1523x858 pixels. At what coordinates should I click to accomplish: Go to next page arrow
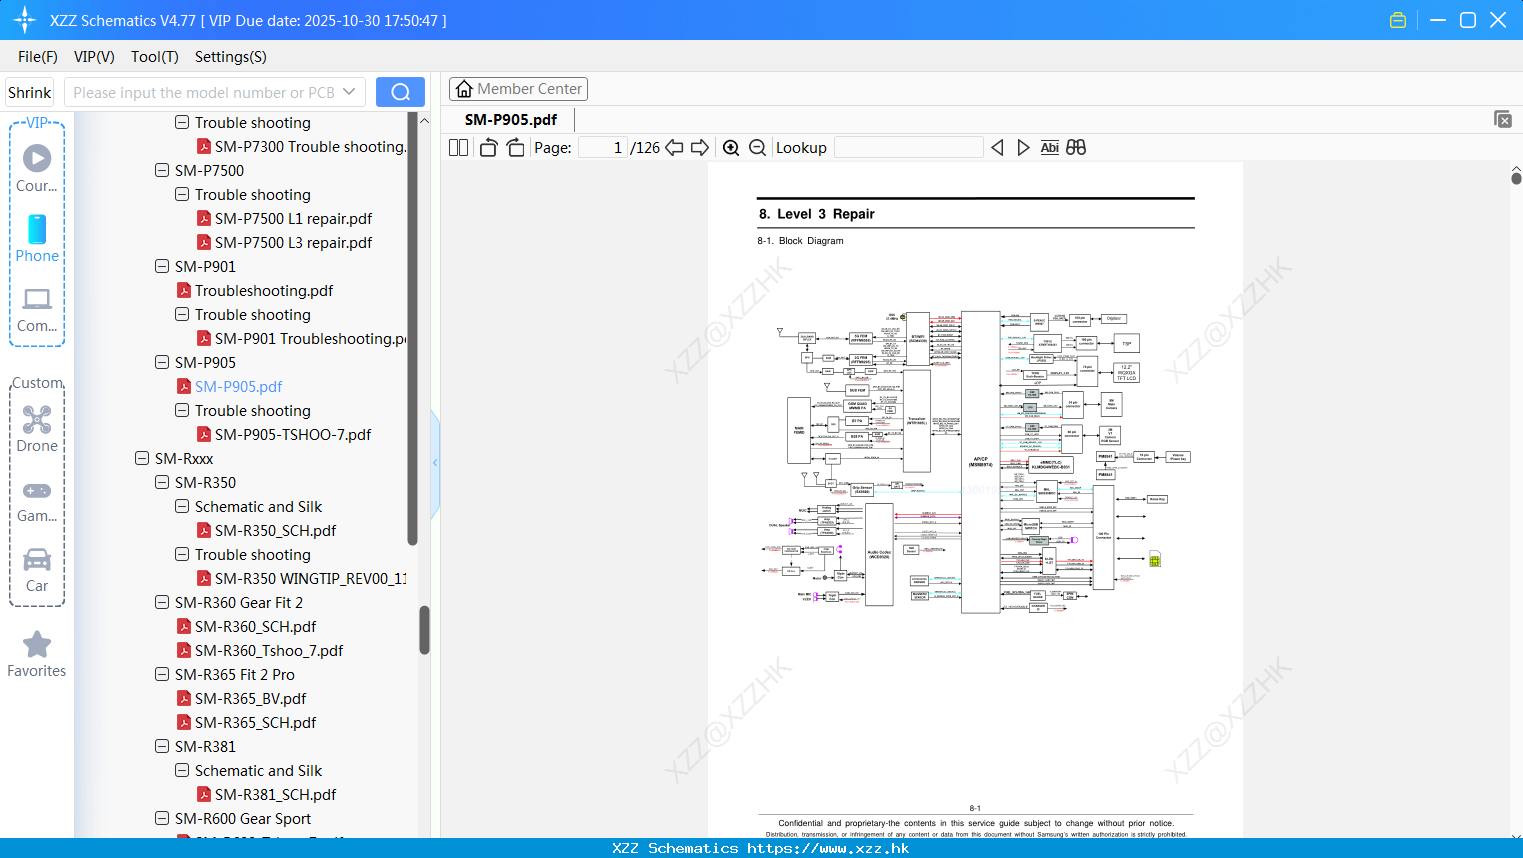pyautogui.click(x=700, y=147)
